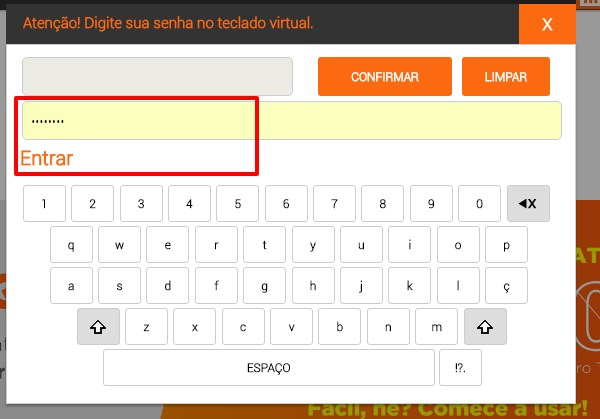This screenshot has width=600, height=419.
Task: Tap the letter m key
Action: pyautogui.click(x=437, y=327)
